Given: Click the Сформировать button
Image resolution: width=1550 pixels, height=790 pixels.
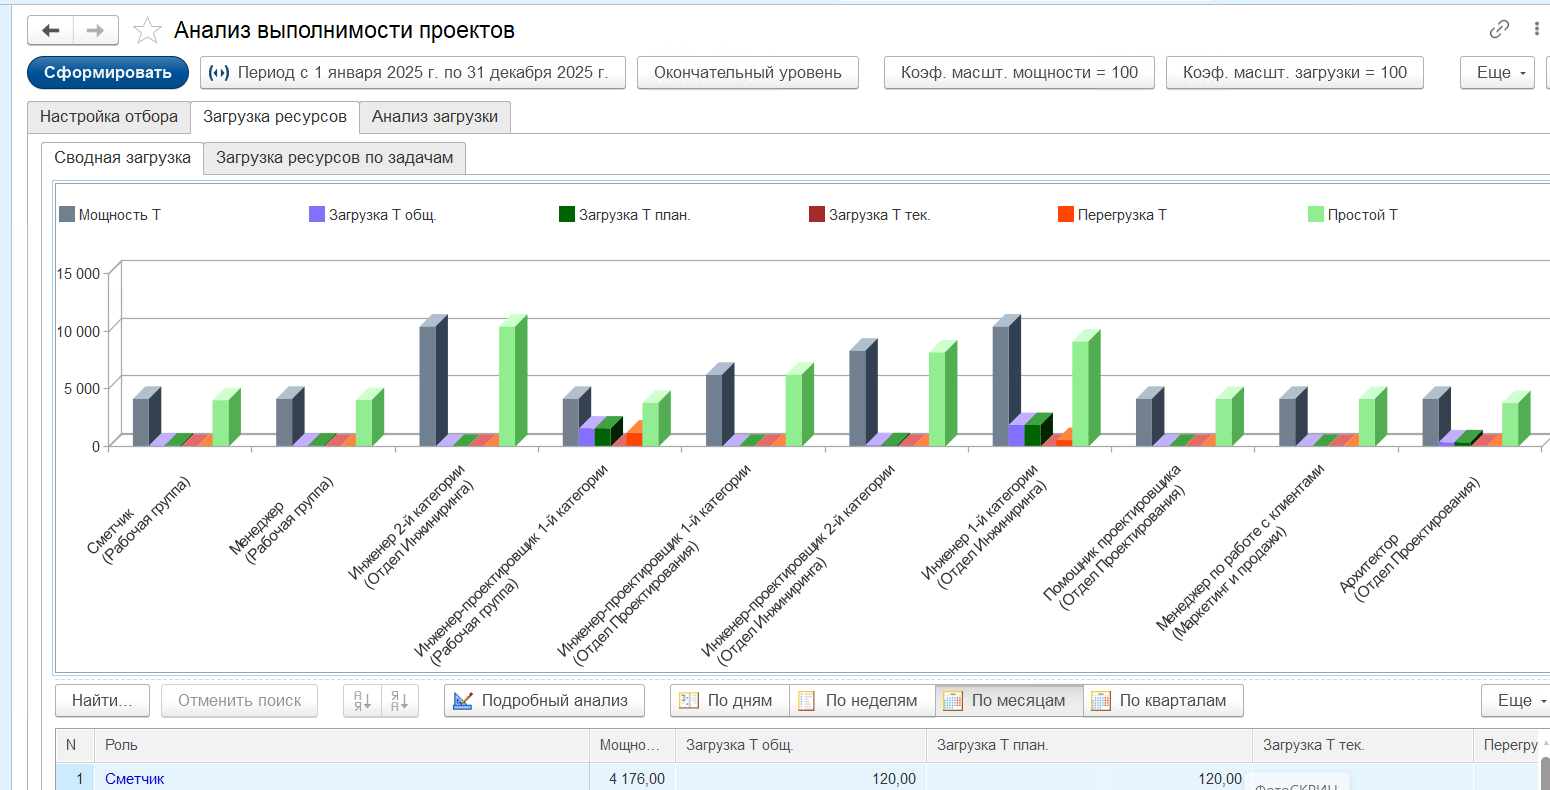Looking at the screenshot, I should click(x=108, y=72).
